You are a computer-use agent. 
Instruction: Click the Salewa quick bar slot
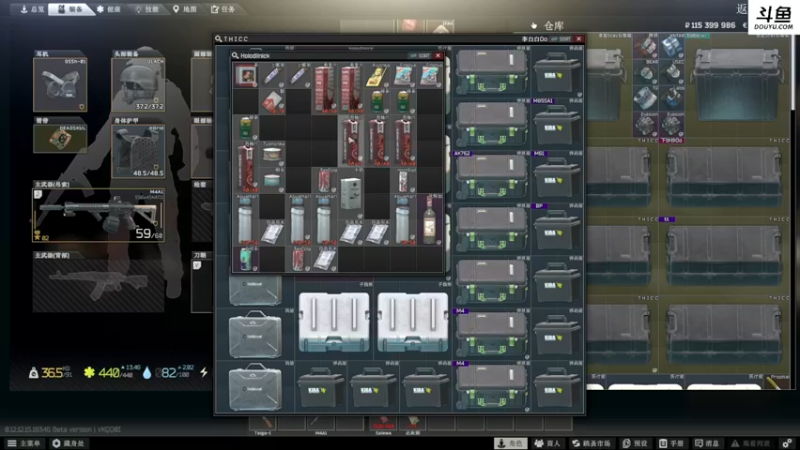[x=383, y=423]
